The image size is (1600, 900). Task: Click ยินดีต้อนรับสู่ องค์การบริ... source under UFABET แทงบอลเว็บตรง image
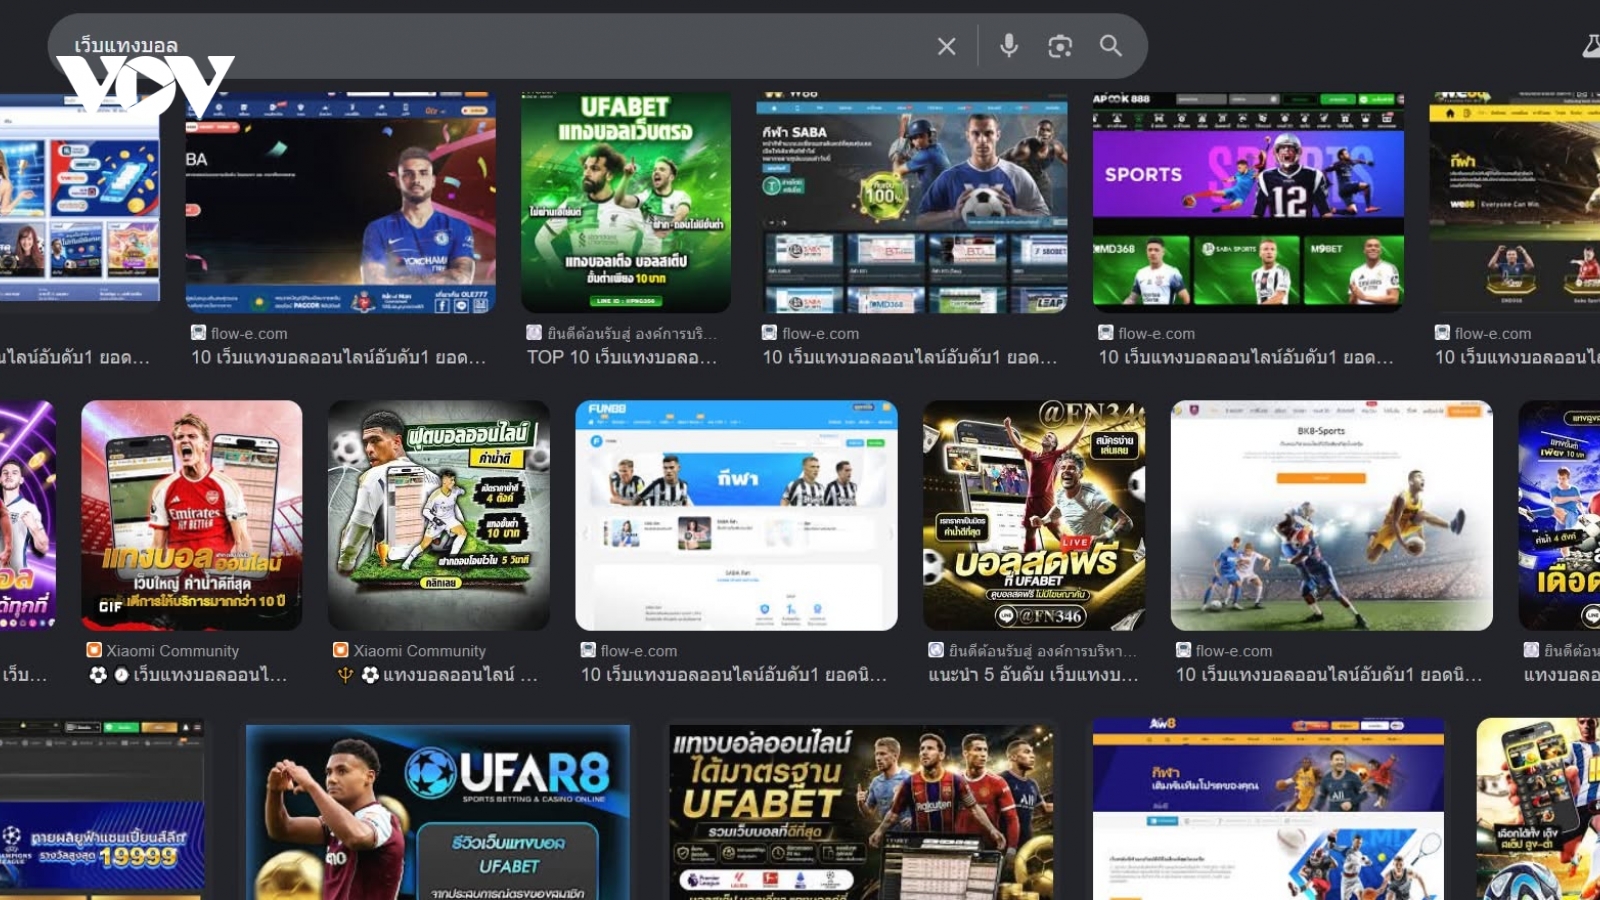pos(632,334)
